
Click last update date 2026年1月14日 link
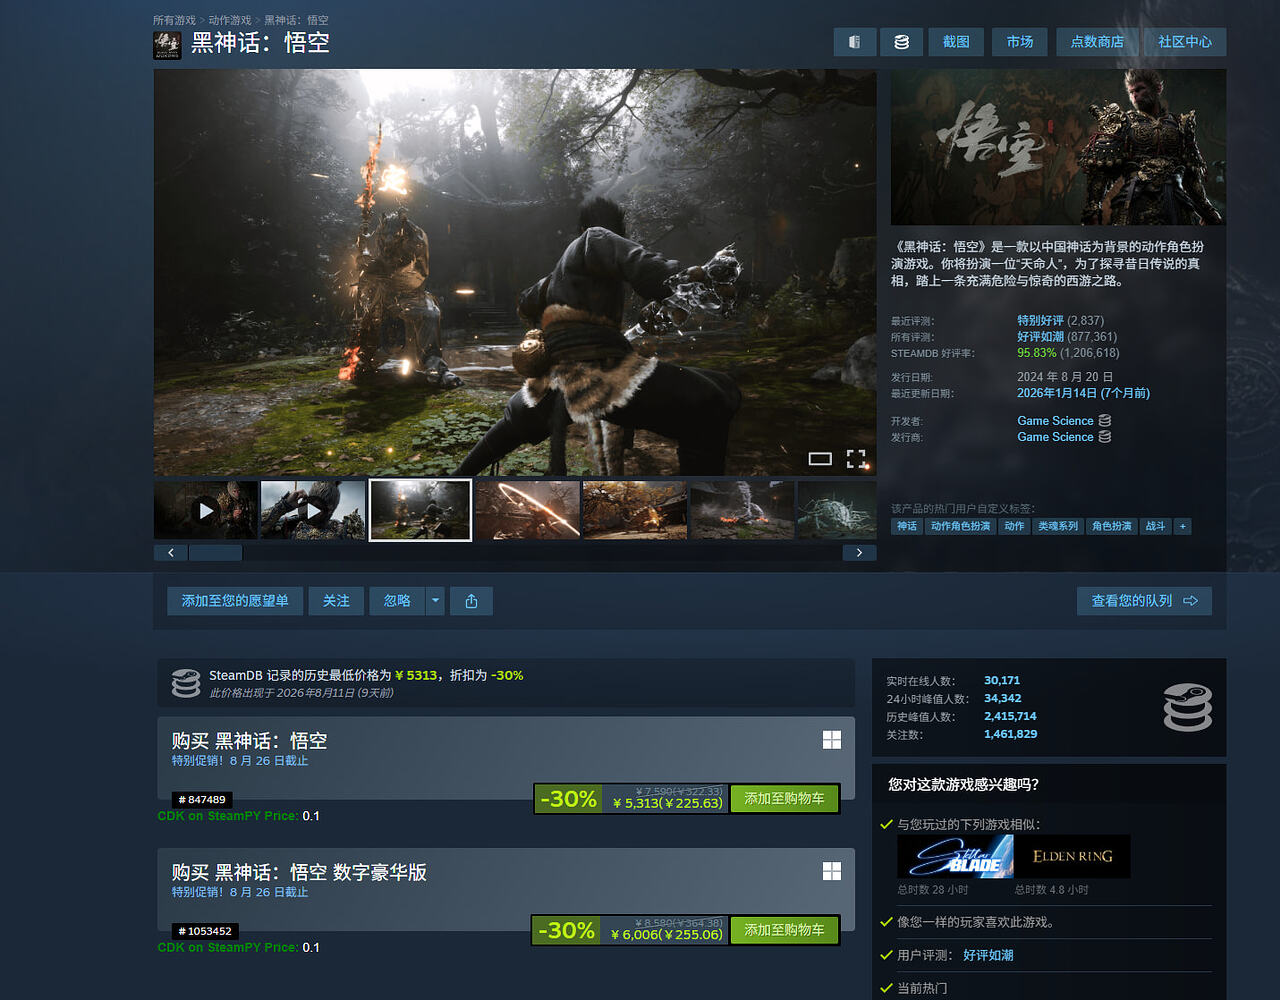tap(1083, 393)
